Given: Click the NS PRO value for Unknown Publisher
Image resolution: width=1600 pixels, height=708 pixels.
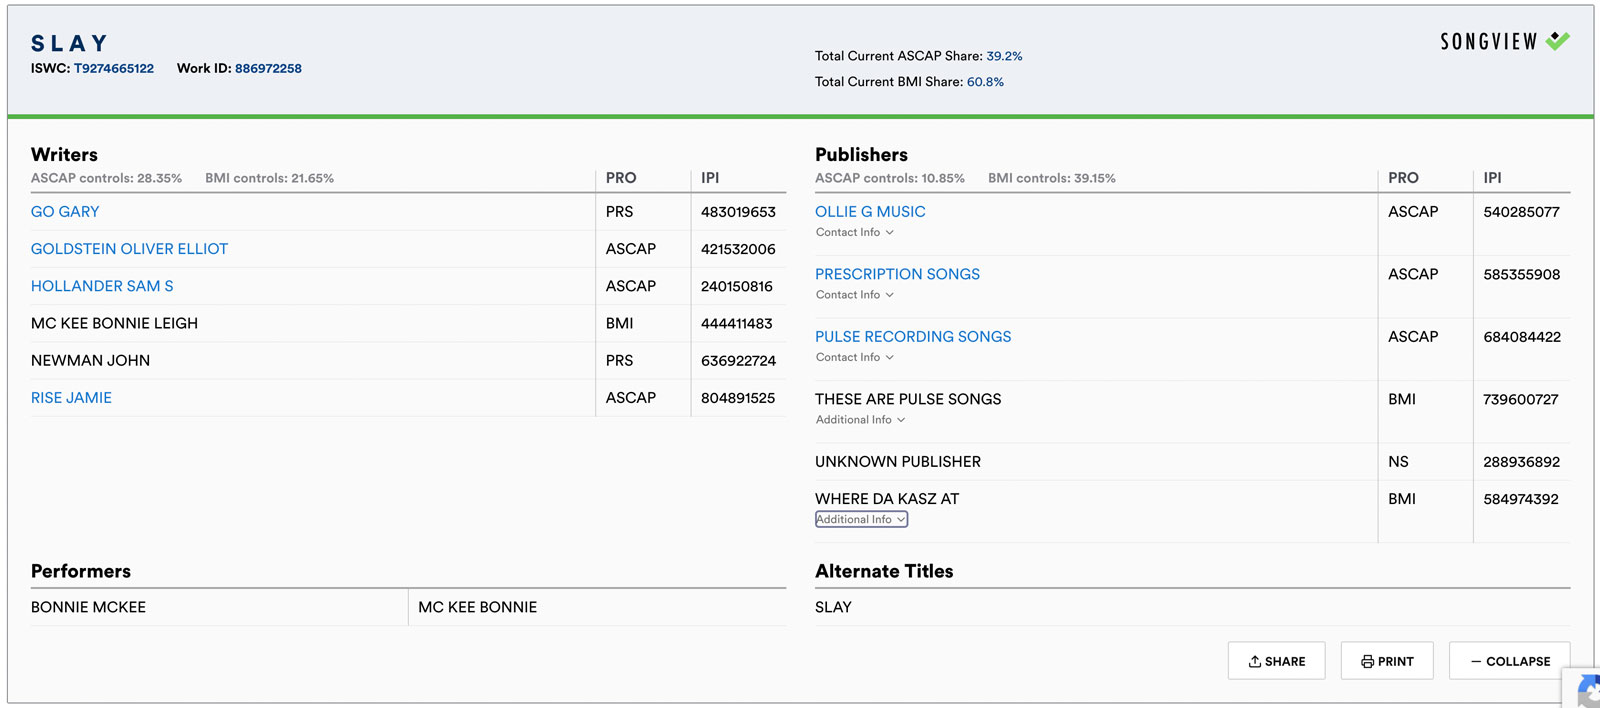Looking at the screenshot, I should [1398, 462].
